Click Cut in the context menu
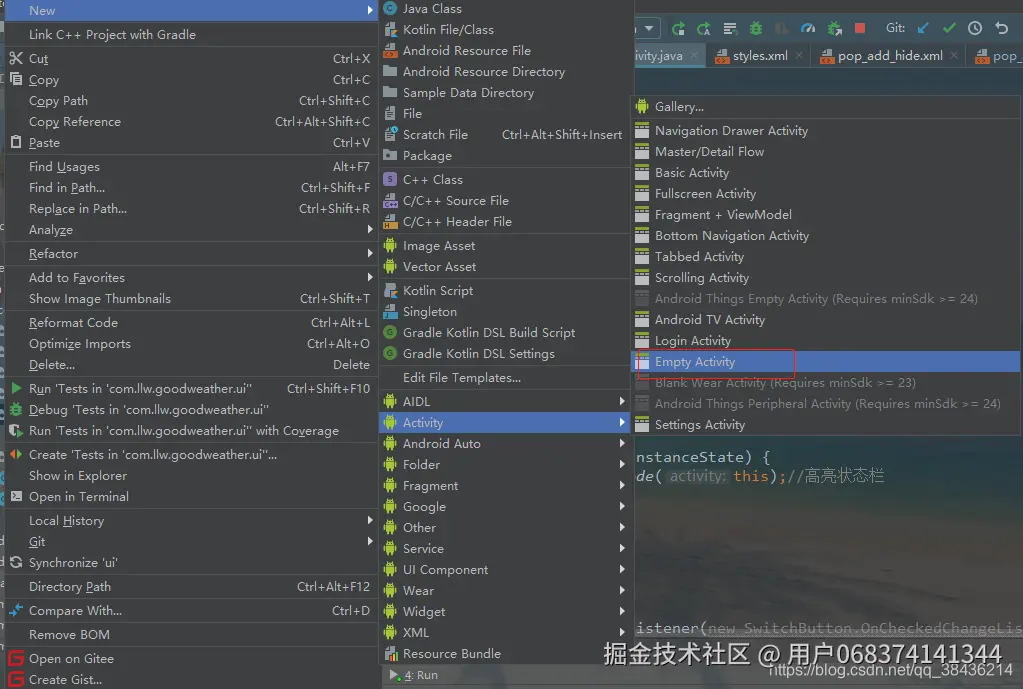This screenshot has width=1023, height=689. tap(191, 59)
